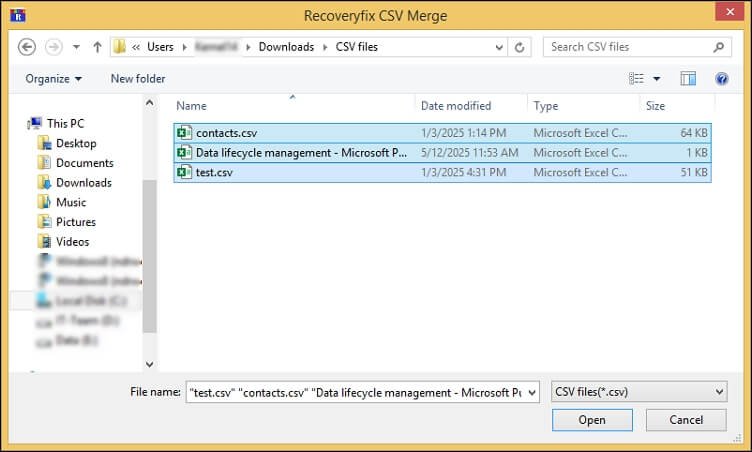Open Pictures in navigation pane
This screenshot has width=752, height=452.
[x=76, y=222]
